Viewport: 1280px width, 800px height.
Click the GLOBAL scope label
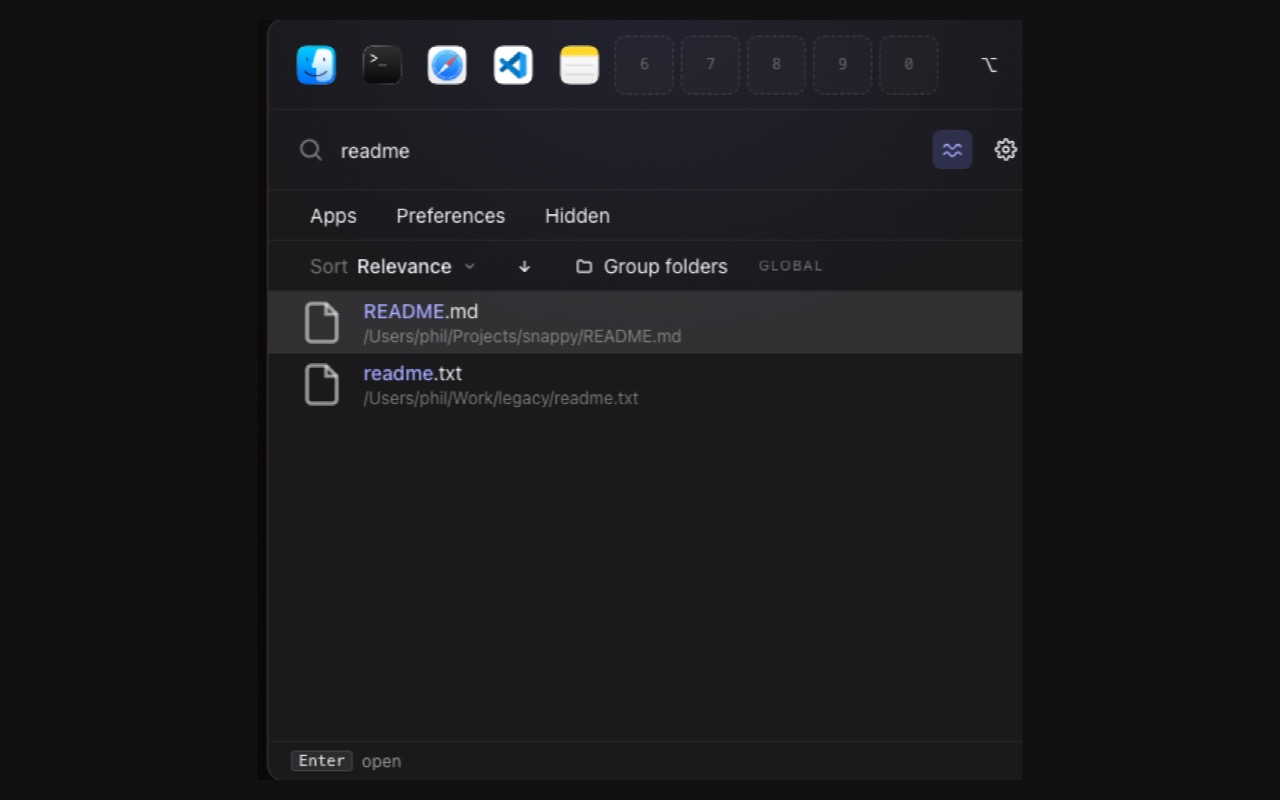(790, 266)
